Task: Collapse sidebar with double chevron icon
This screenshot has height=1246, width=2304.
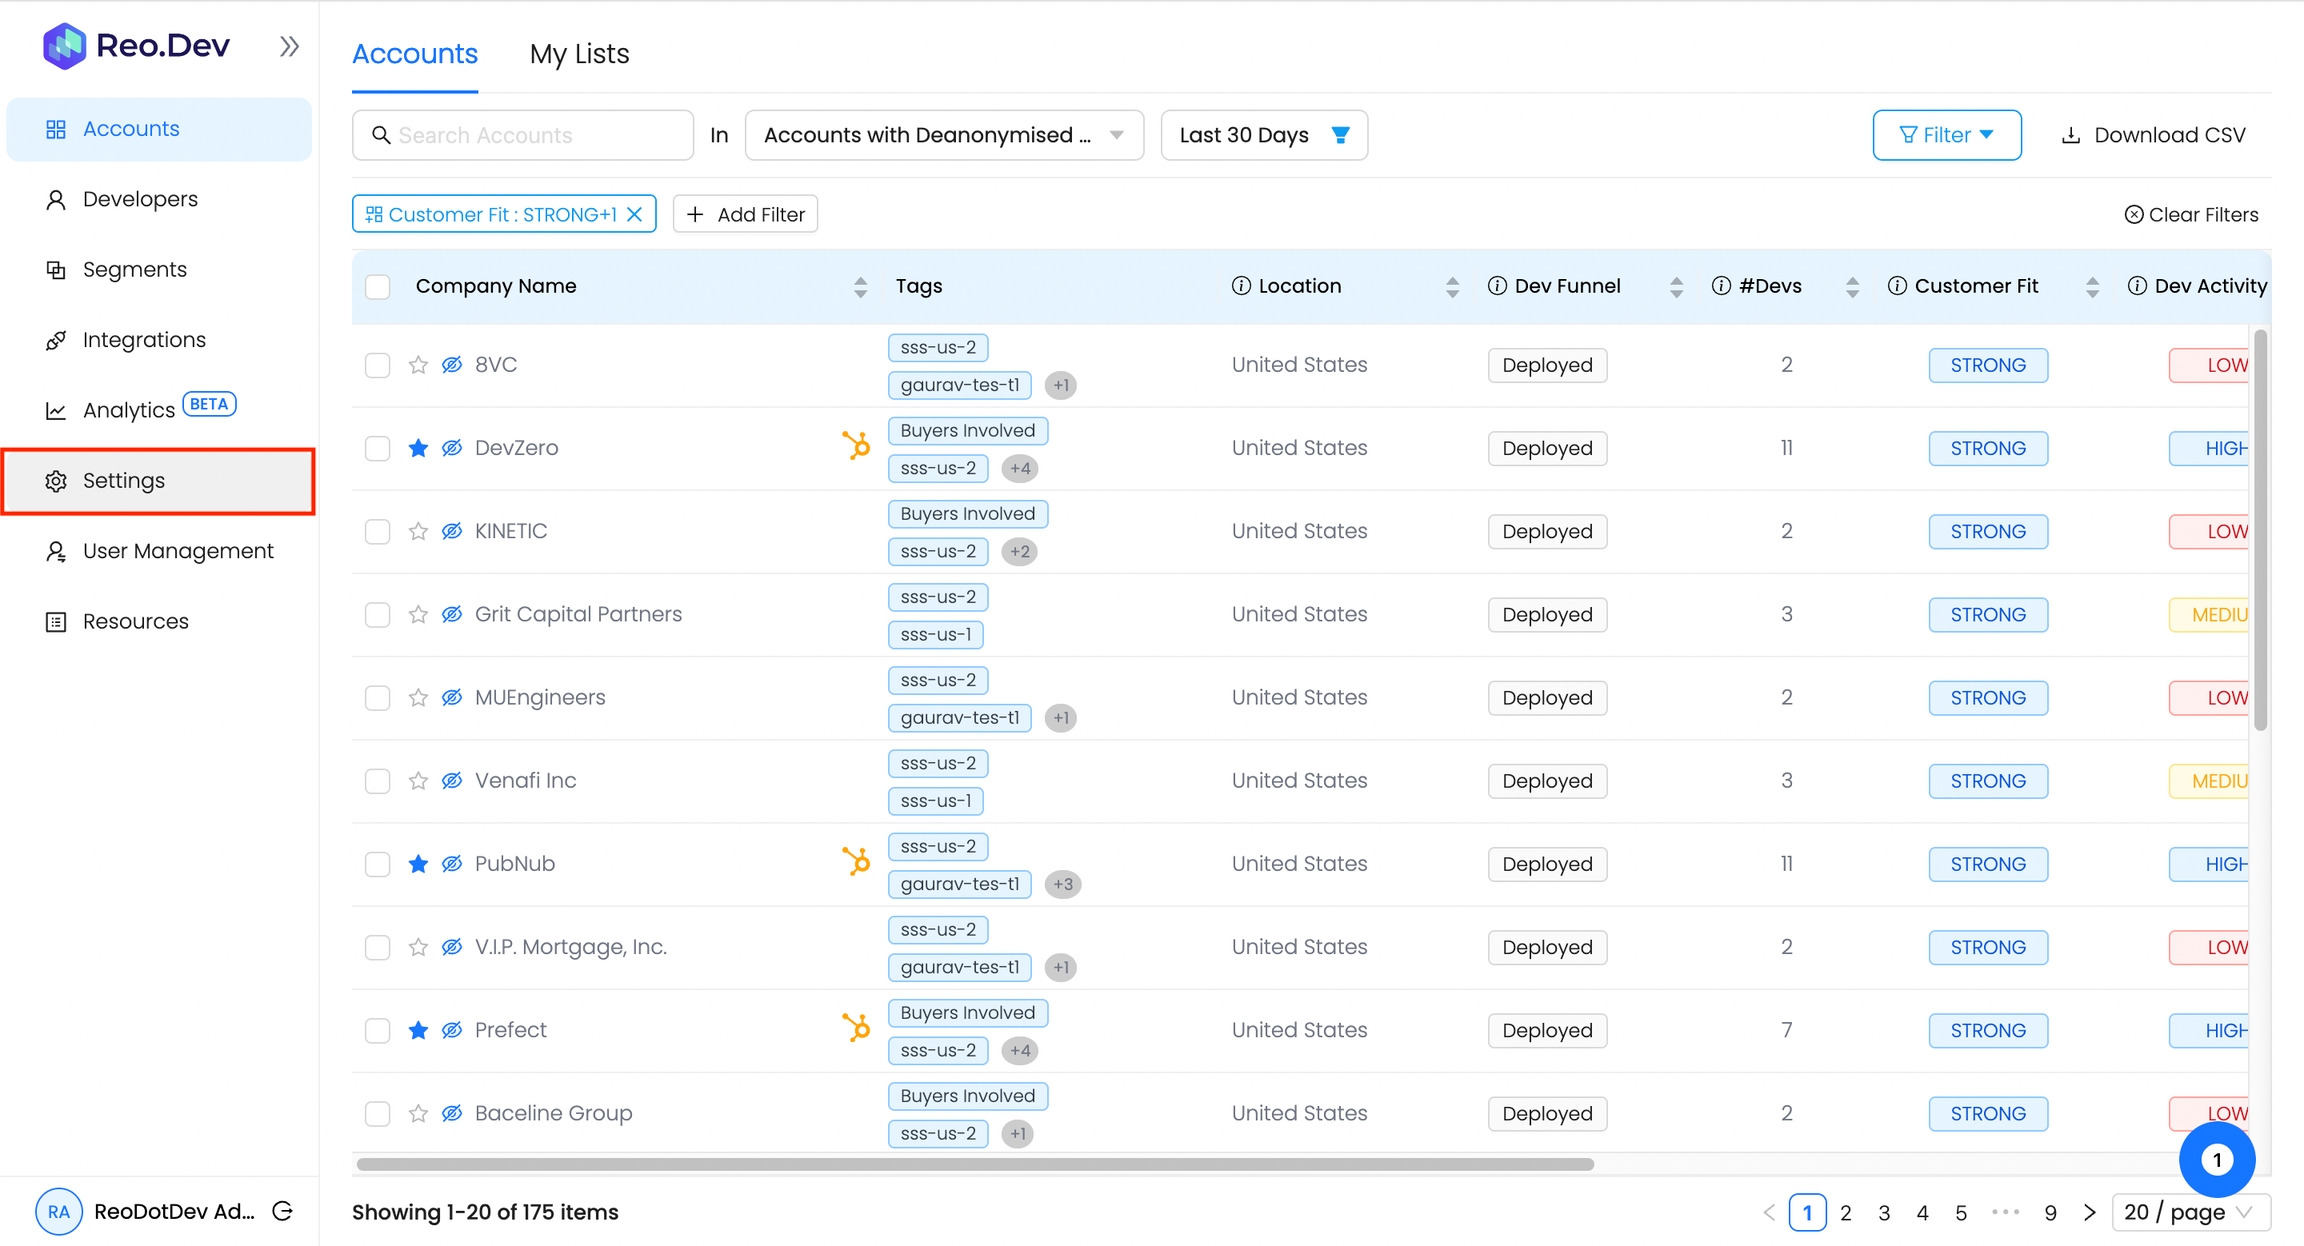Action: [x=289, y=46]
